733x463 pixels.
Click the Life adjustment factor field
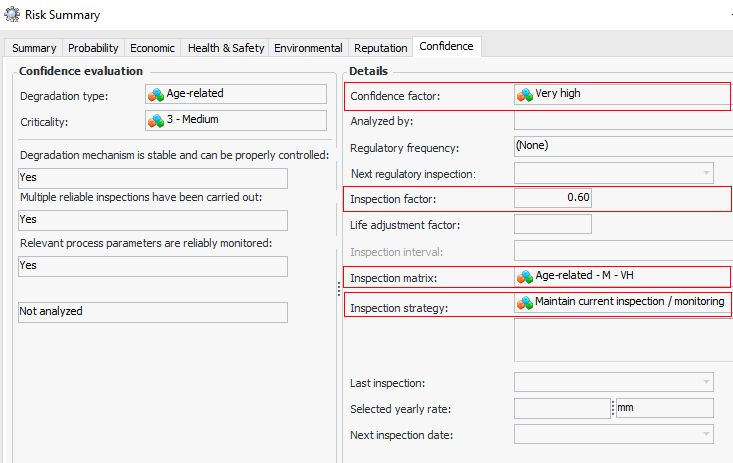point(553,224)
